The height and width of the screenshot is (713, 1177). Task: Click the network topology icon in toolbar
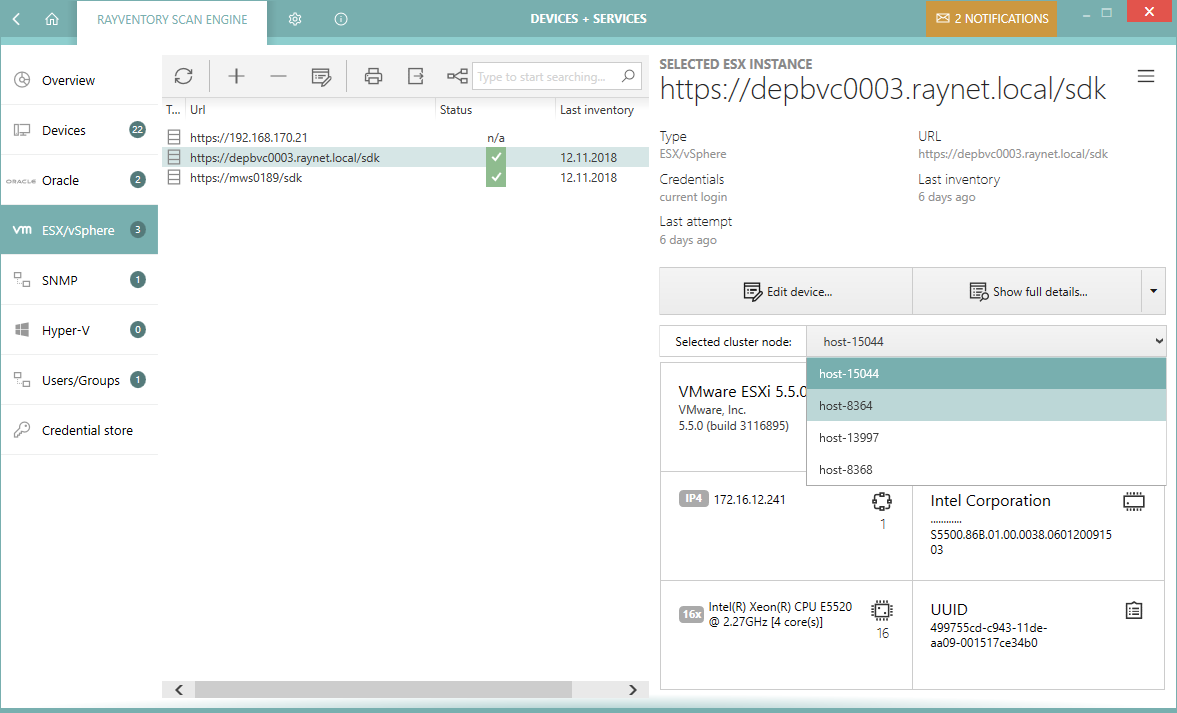[x=457, y=77]
